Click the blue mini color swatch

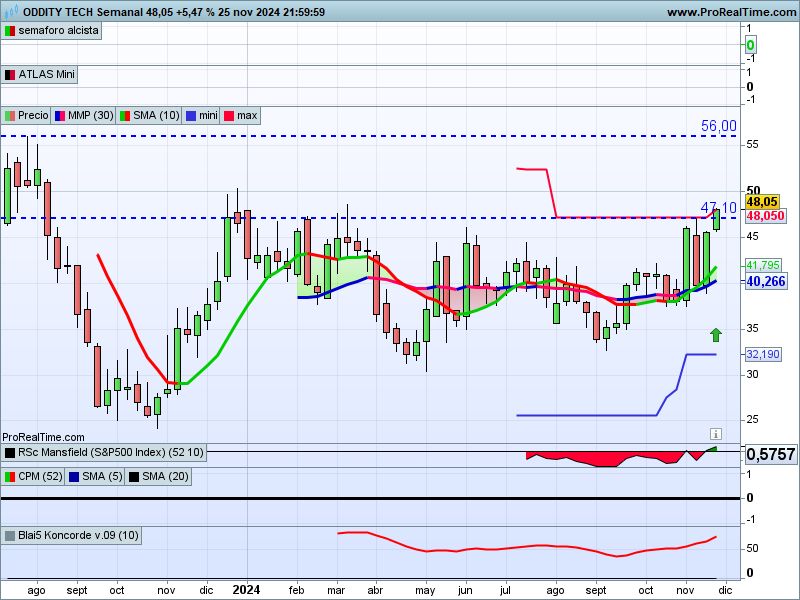point(191,116)
